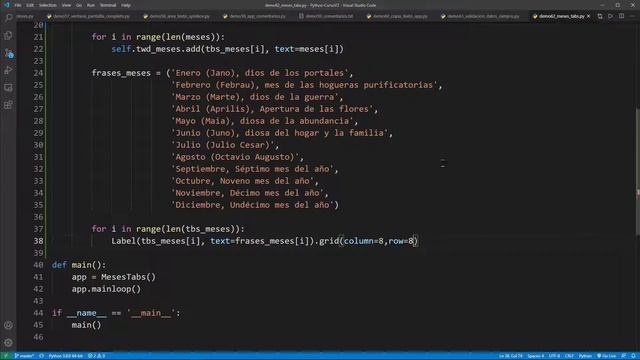Click the 'frases_meses' variable on line 24

coord(121,73)
